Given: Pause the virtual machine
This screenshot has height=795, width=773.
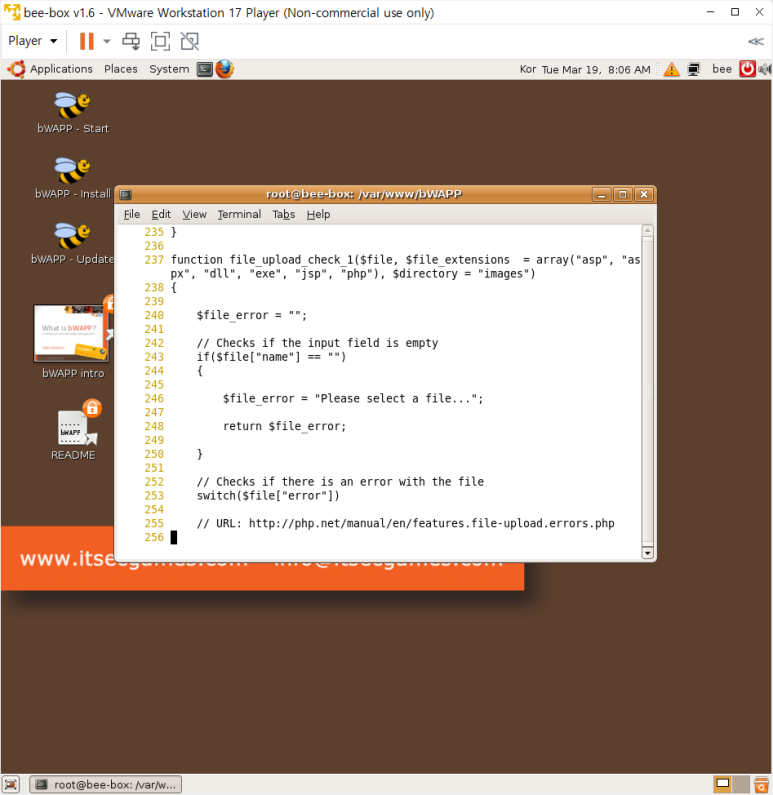Looking at the screenshot, I should 87,41.
